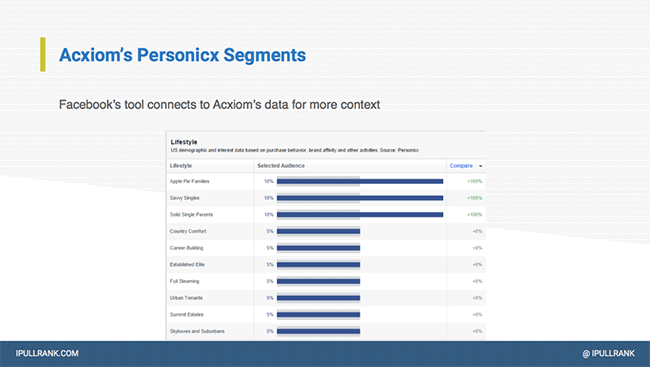Select the Selected Audience column header
Screen dimensions: 650x367
pos(281,165)
